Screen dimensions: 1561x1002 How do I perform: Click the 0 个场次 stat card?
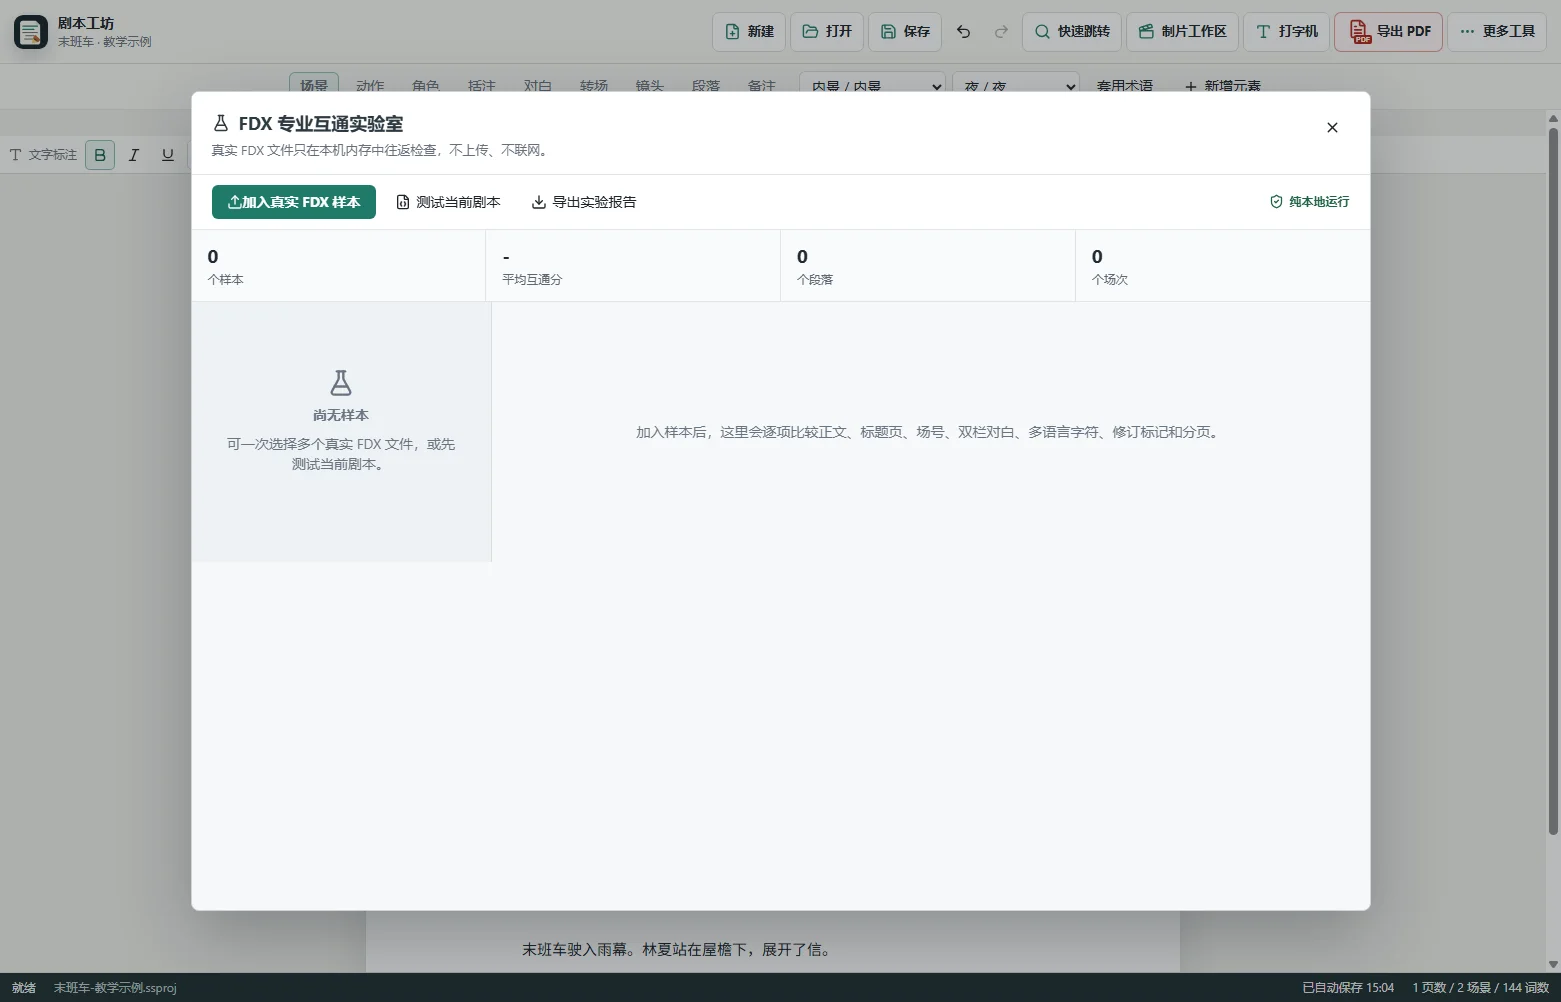click(1223, 266)
